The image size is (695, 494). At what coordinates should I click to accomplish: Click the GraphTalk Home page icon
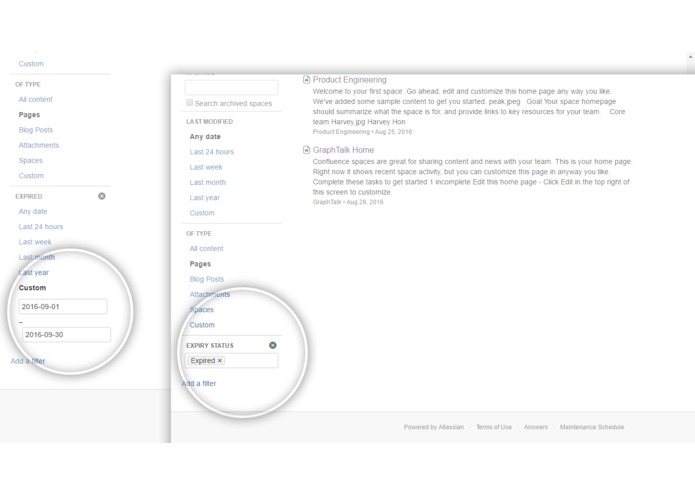306,150
